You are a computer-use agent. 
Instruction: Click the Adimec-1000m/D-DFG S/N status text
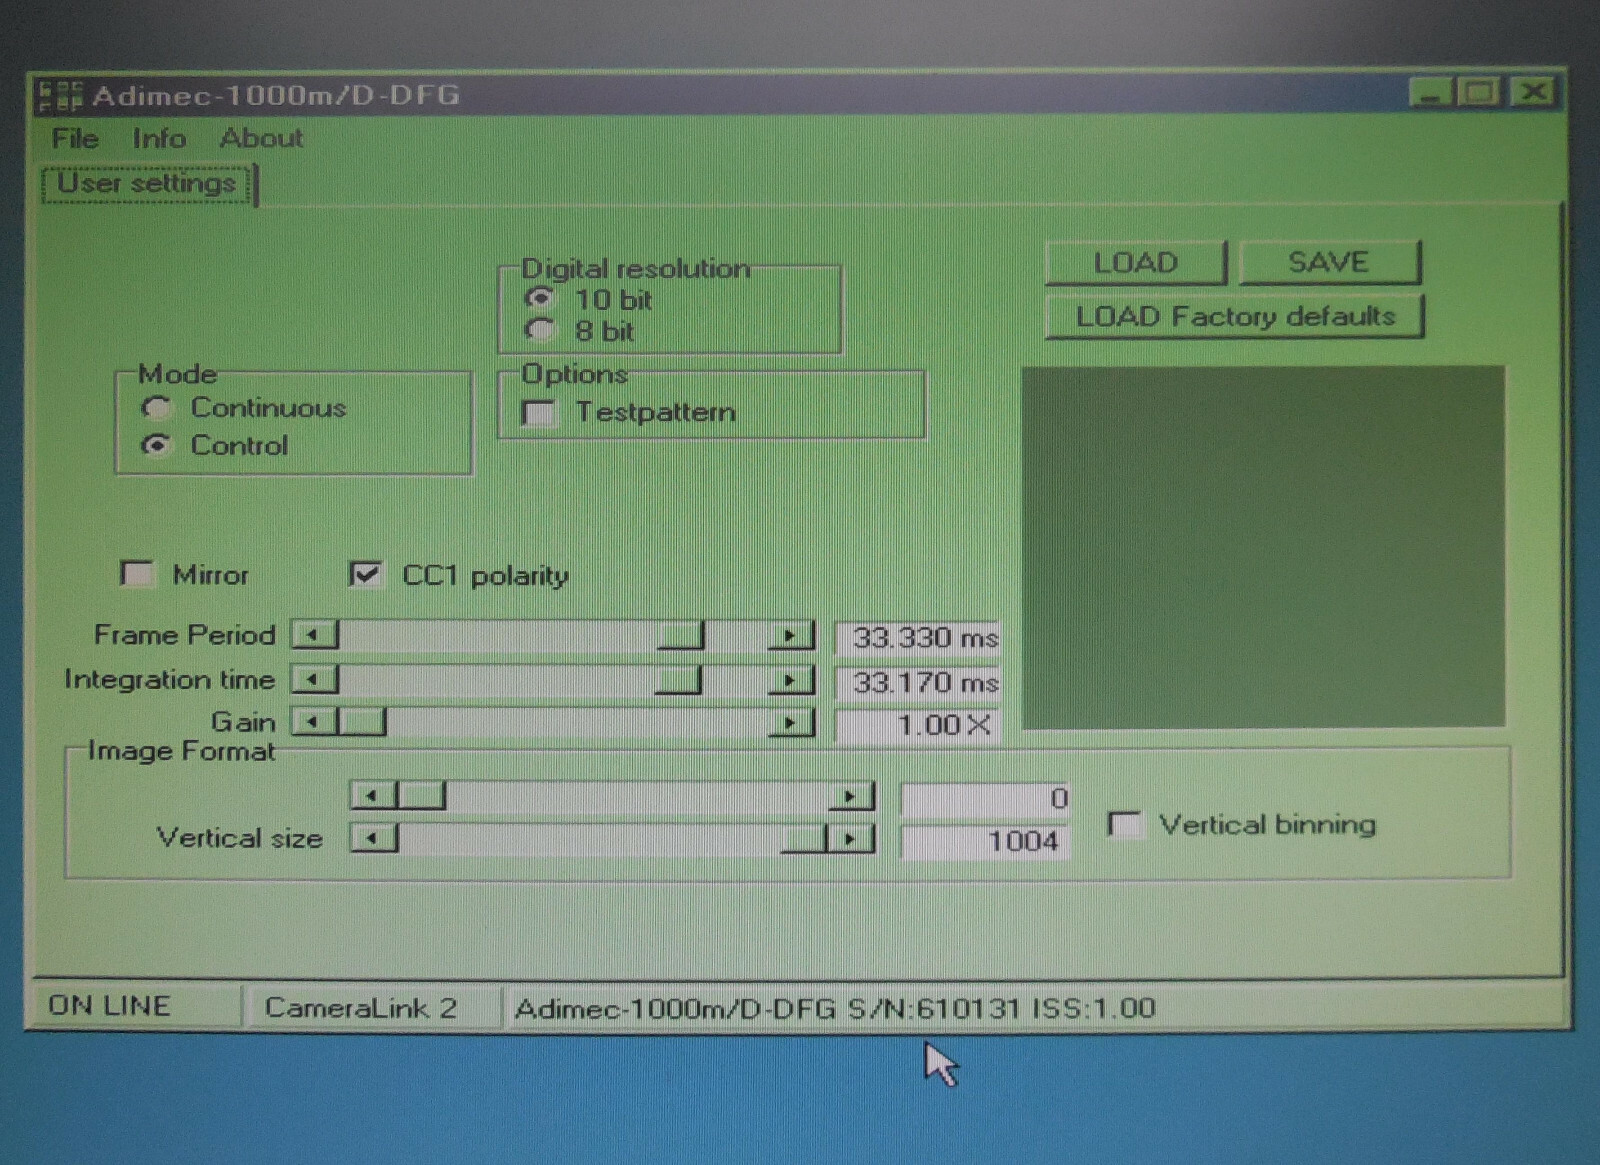pyautogui.click(x=835, y=1007)
